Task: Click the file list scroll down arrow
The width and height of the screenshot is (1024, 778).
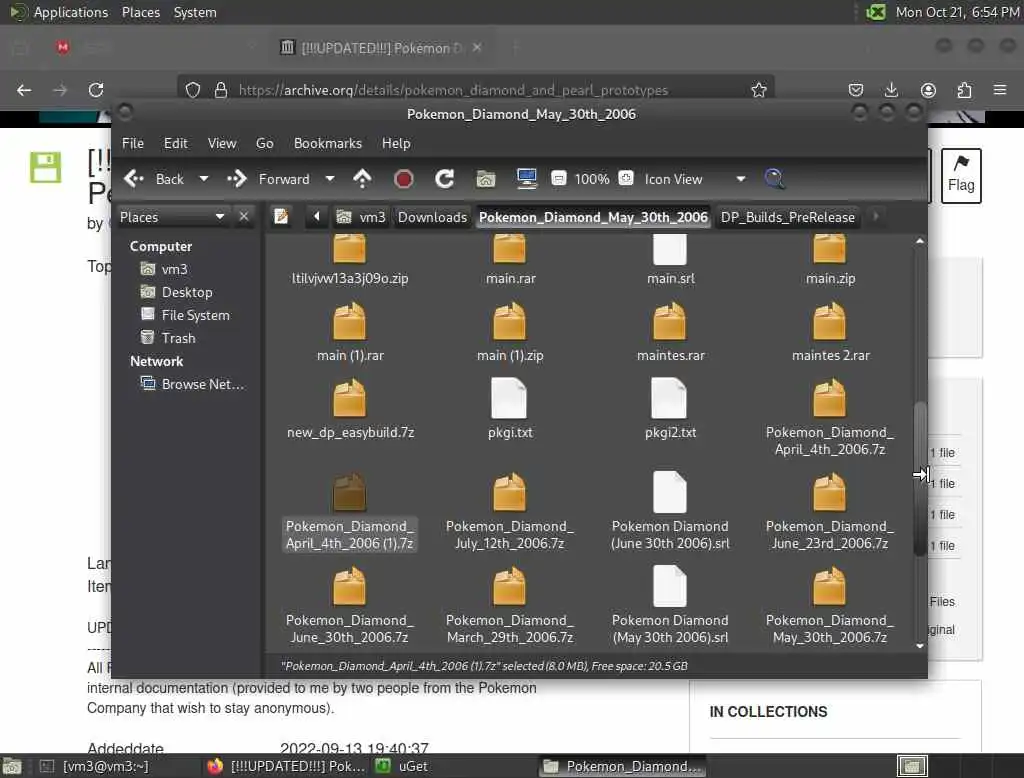Action: pyautogui.click(x=920, y=646)
